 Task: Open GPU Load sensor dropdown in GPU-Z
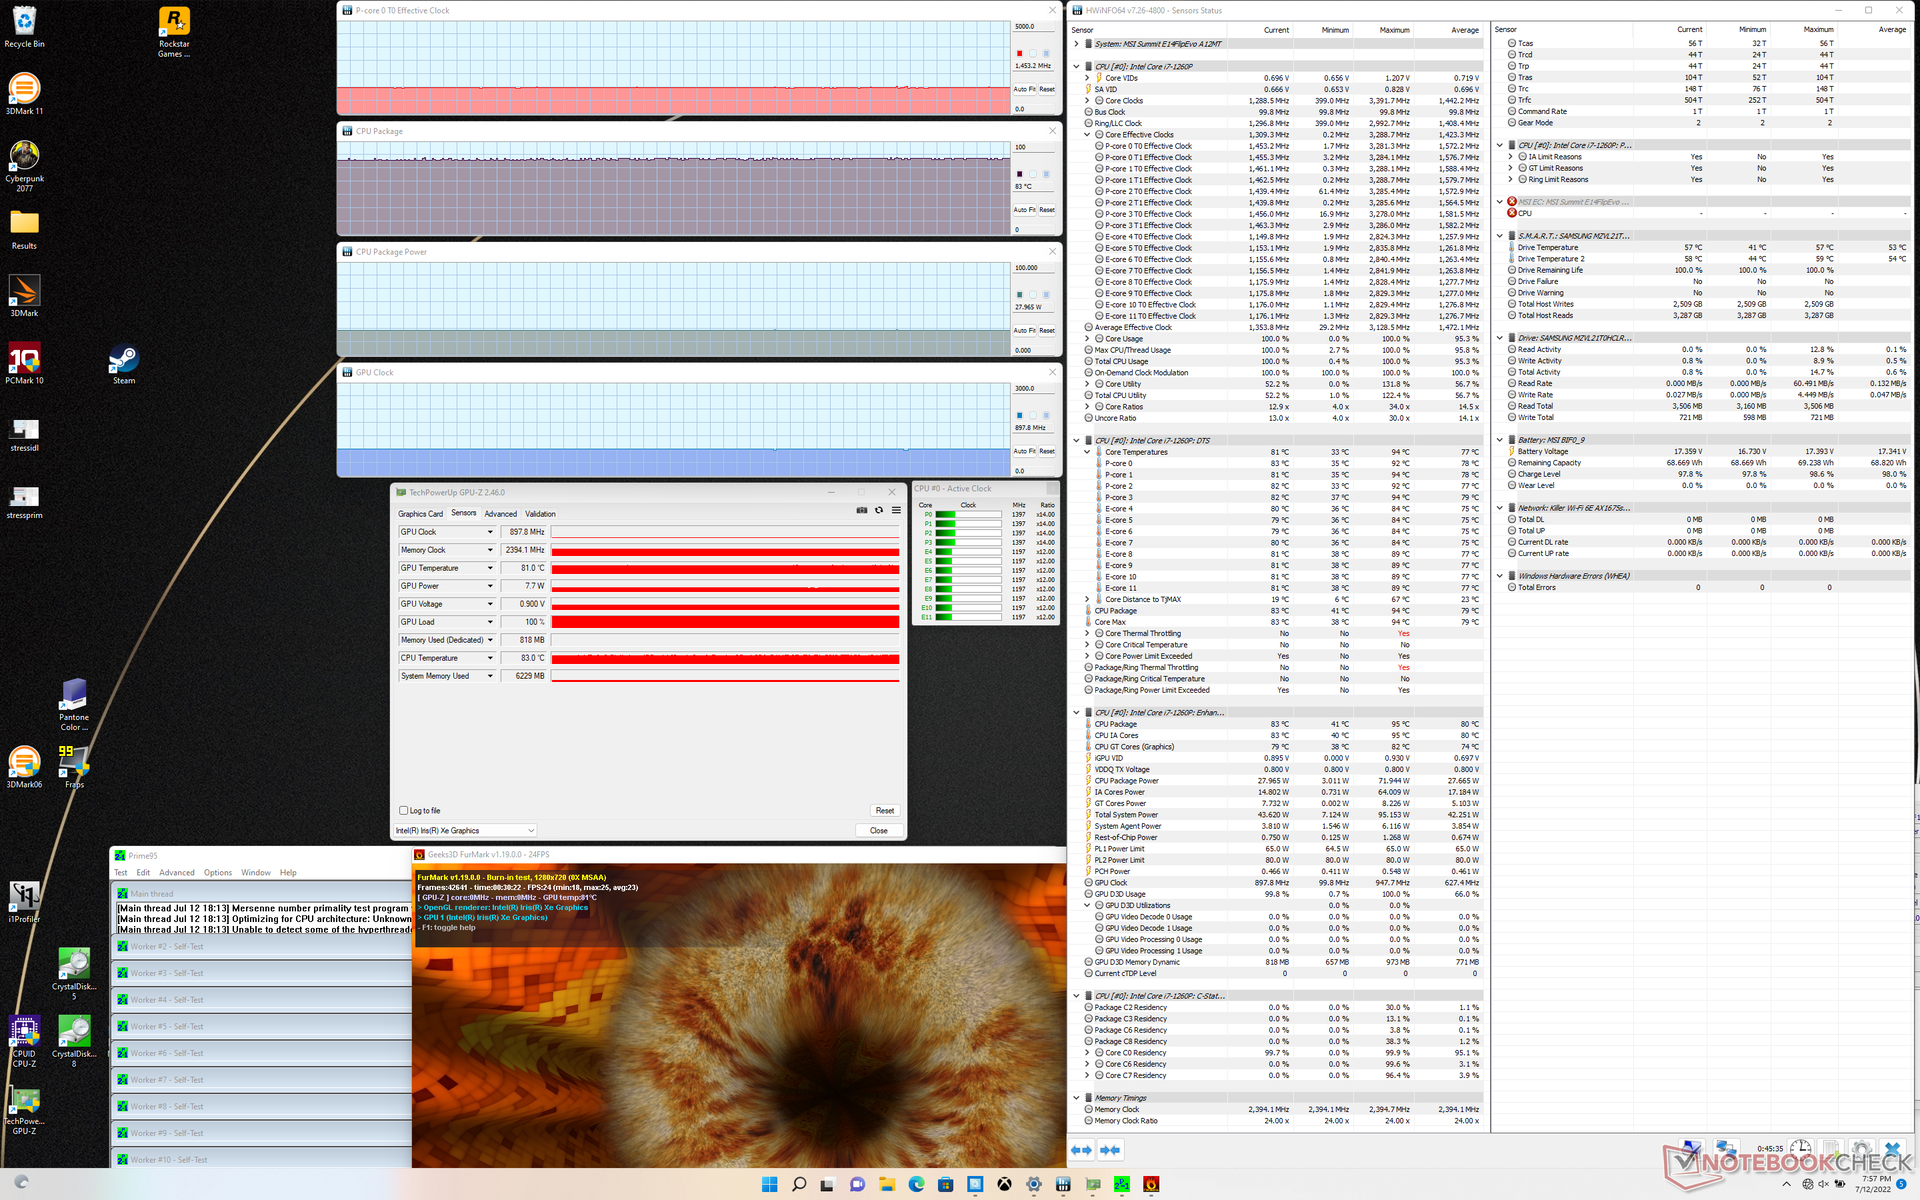490,622
